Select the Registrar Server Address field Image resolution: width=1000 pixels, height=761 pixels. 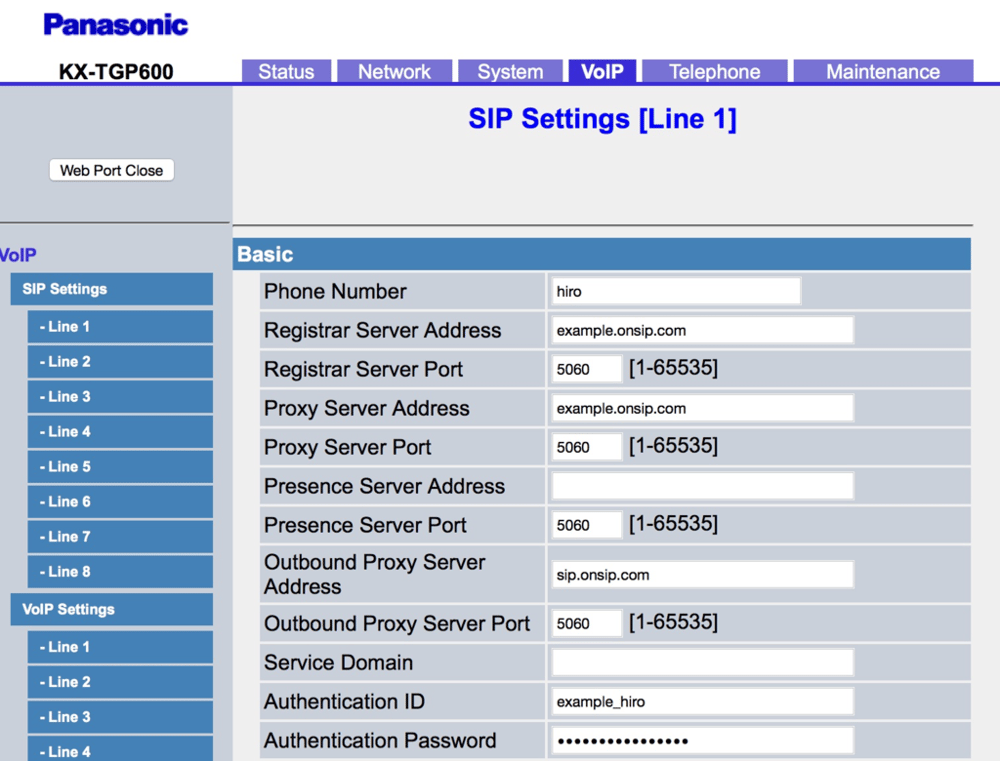[701, 329]
